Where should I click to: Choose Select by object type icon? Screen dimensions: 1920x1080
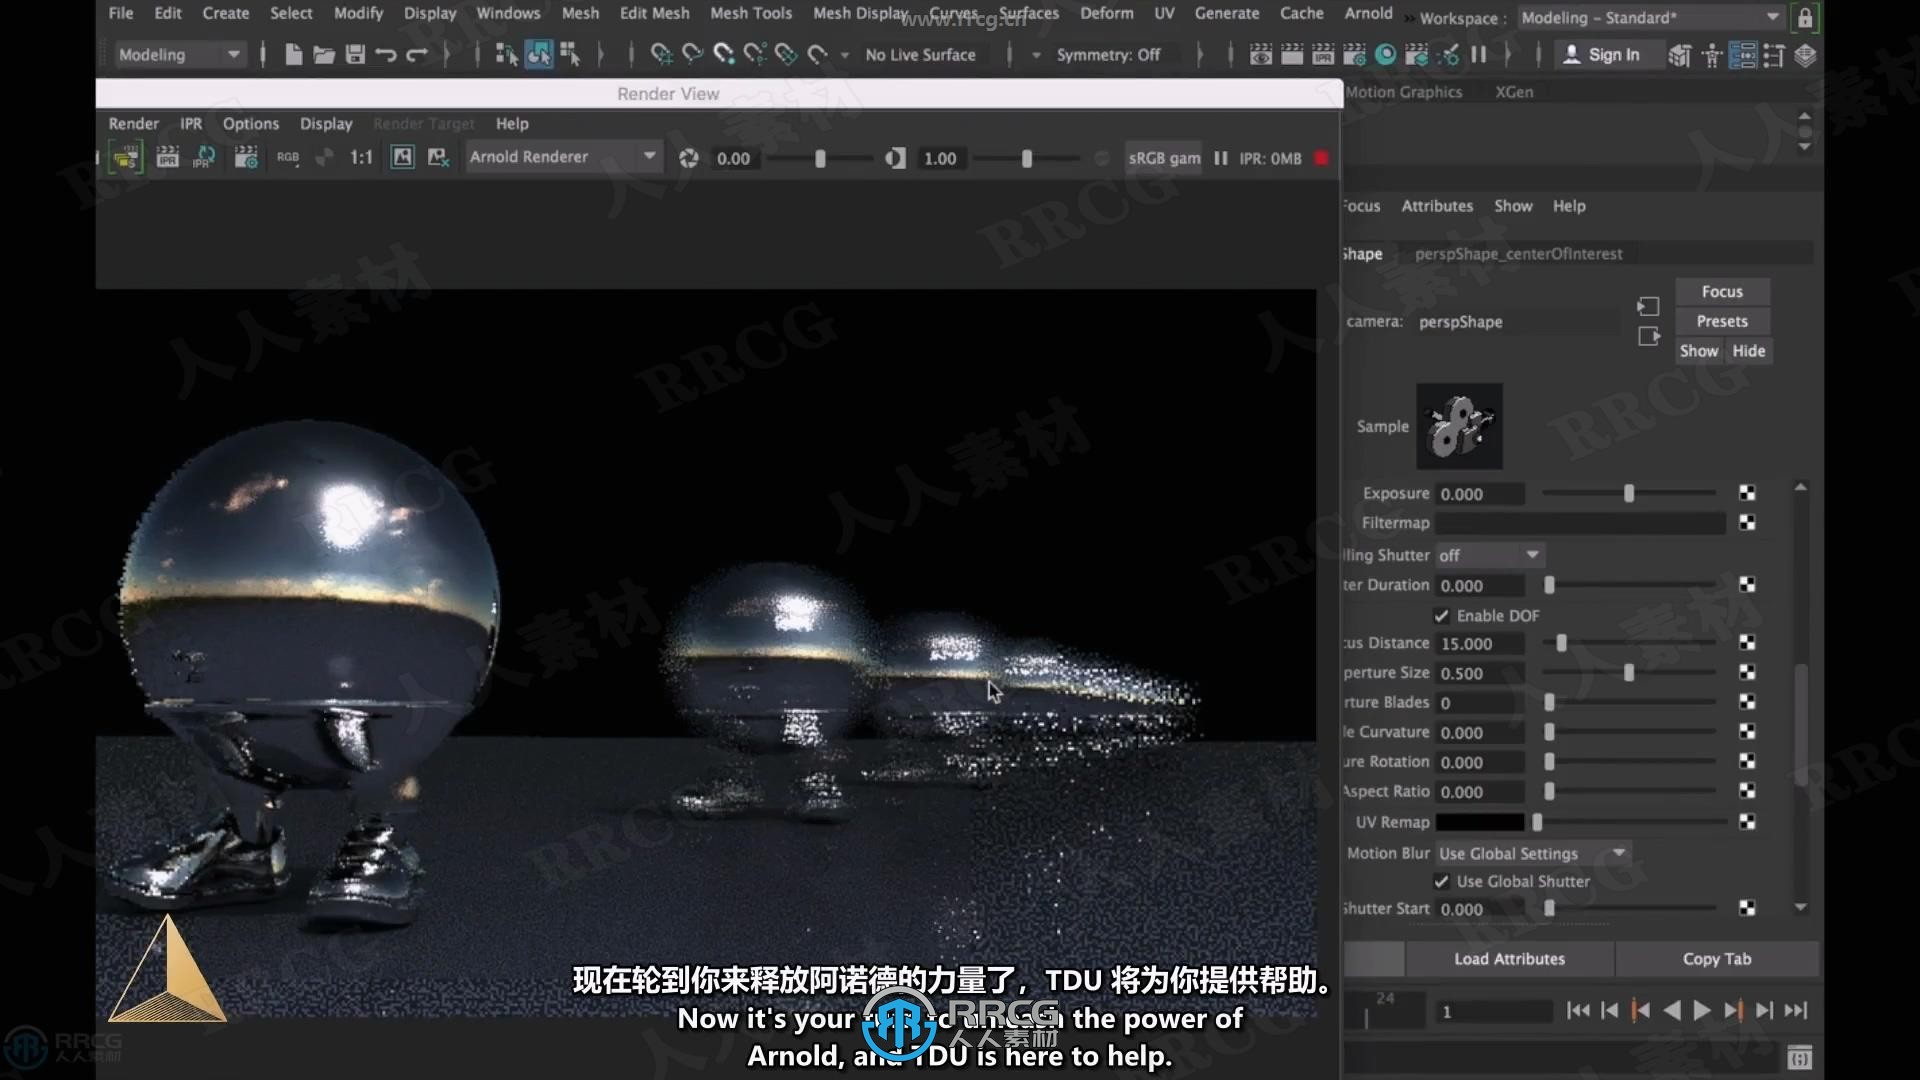tap(538, 54)
